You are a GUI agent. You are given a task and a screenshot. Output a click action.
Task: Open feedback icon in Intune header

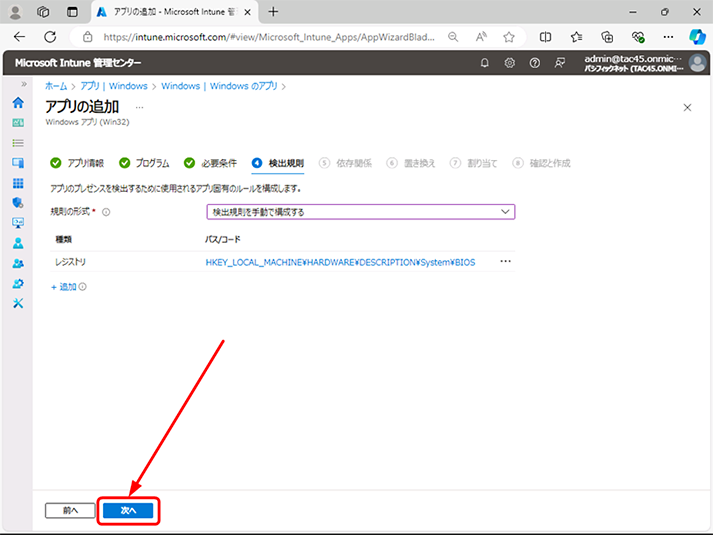click(x=560, y=63)
